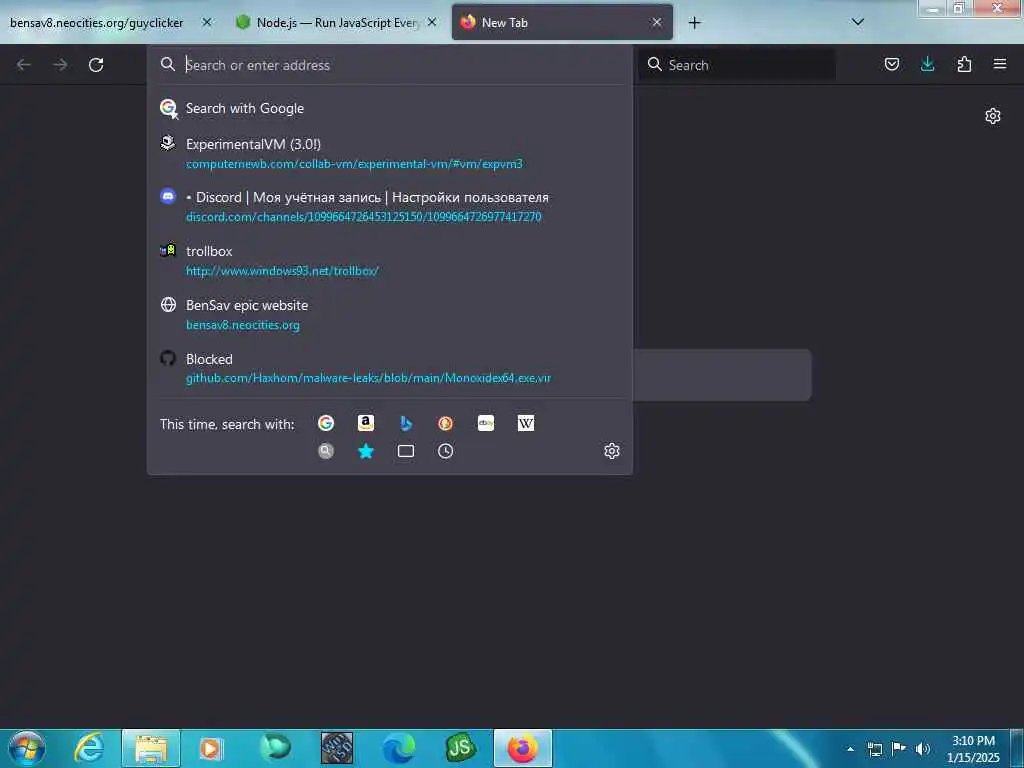1024x768 pixels.
Task: Open the trollbox suggestion
Action: click(x=390, y=261)
